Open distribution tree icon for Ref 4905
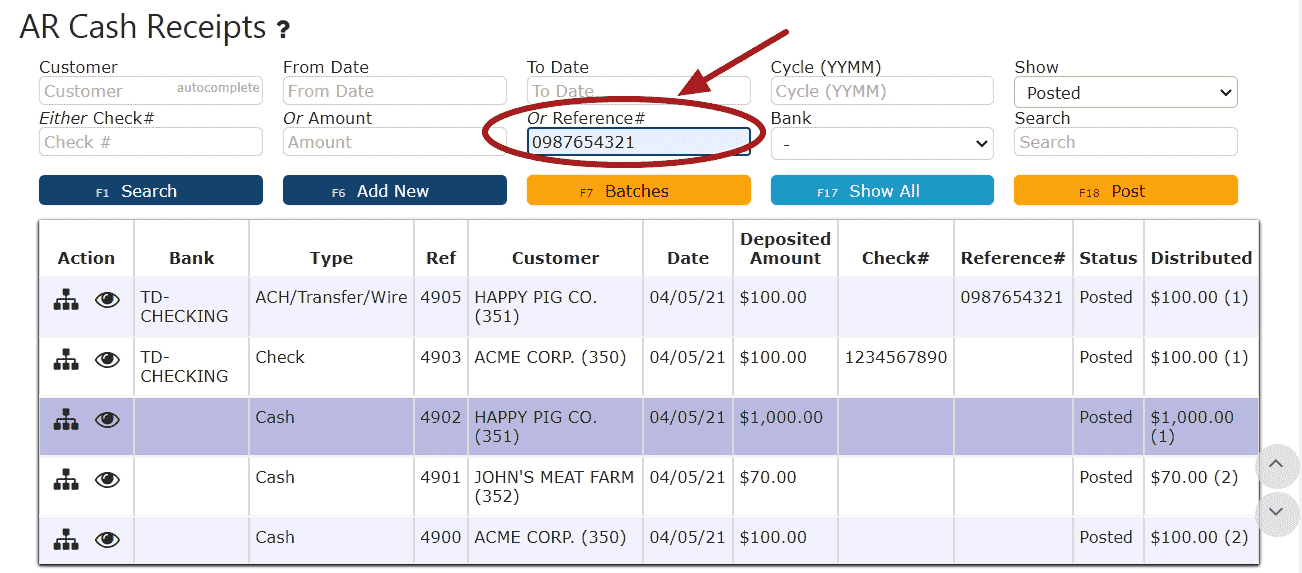The height and width of the screenshot is (573, 1302). [x=66, y=300]
